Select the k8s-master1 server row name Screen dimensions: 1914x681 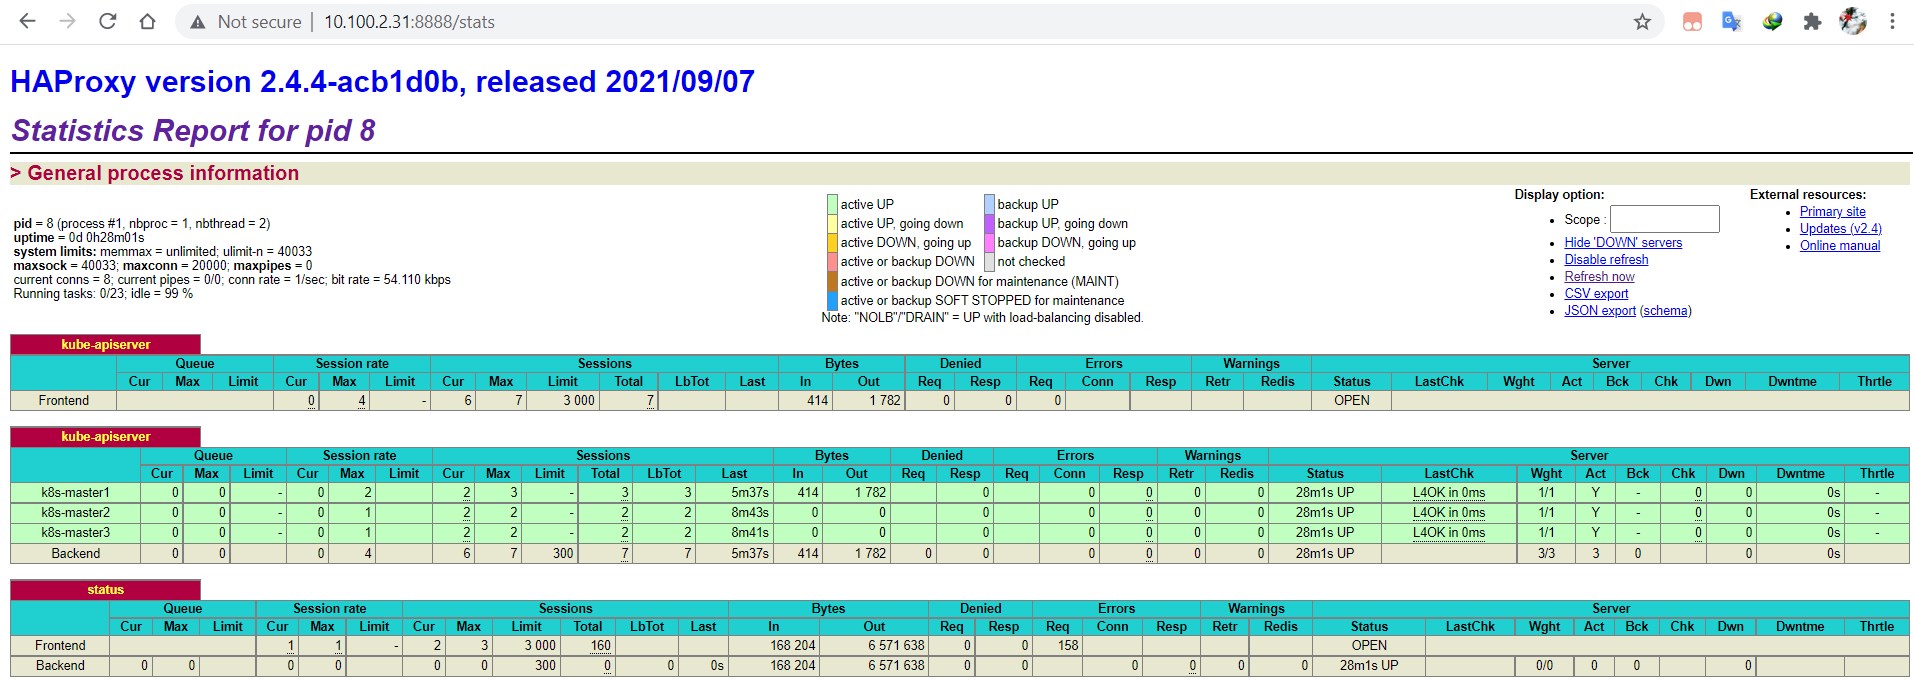click(76, 493)
